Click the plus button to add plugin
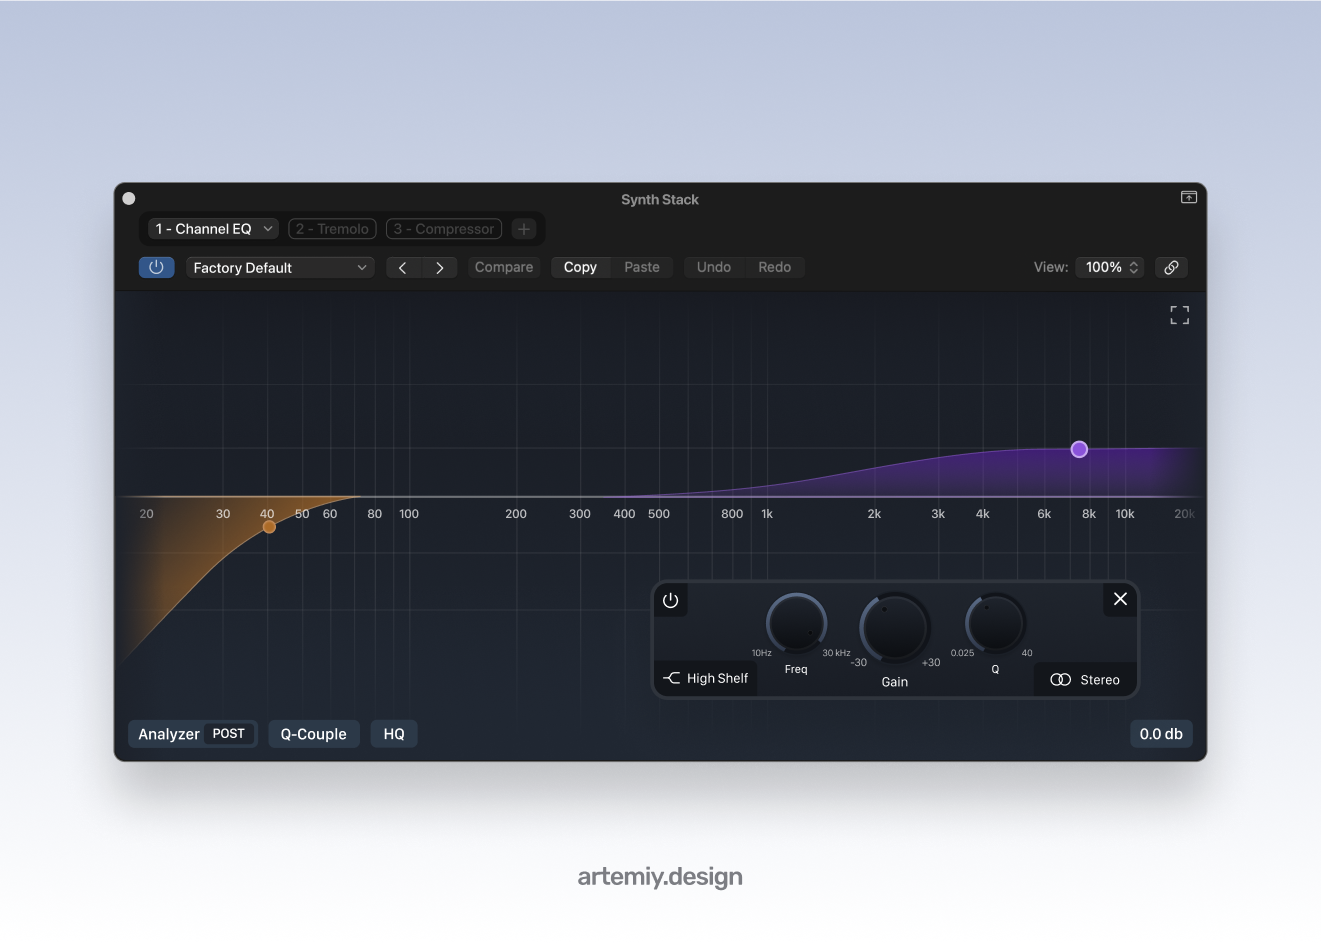This screenshot has width=1321, height=944. 523,229
